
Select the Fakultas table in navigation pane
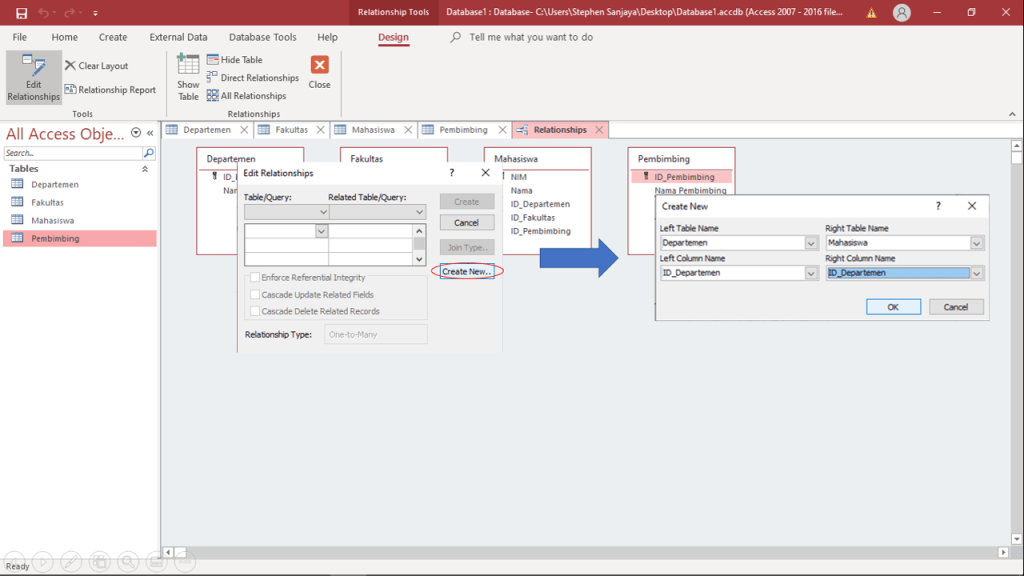[x=47, y=203]
